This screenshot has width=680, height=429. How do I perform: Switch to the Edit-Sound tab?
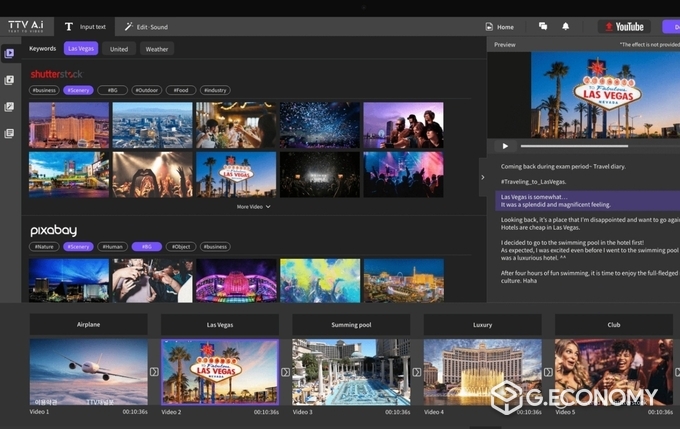[x=146, y=27]
